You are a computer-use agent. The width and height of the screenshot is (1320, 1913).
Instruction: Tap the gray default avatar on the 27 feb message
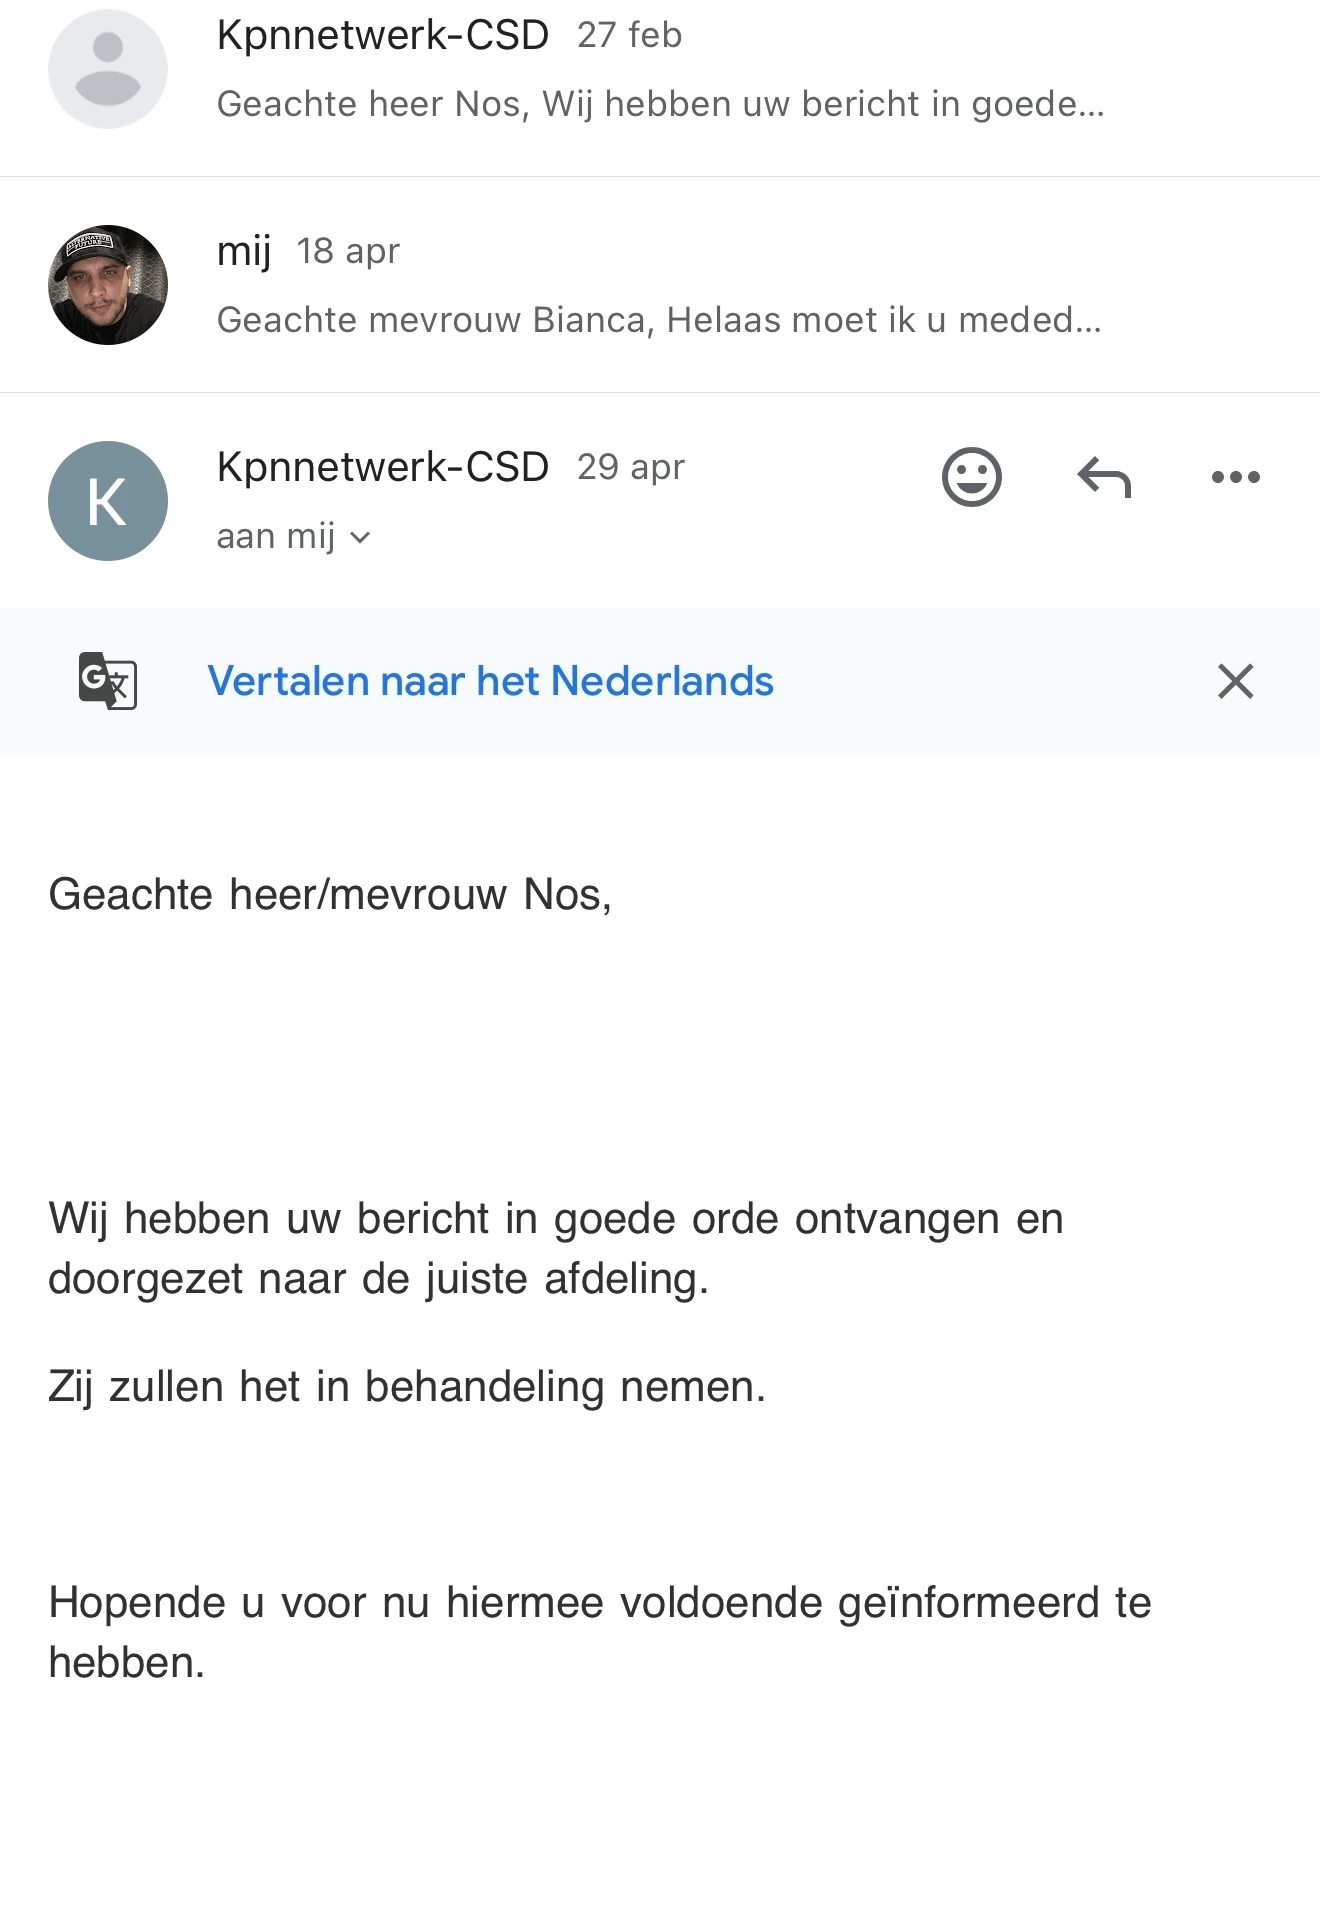[x=108, y=69]
